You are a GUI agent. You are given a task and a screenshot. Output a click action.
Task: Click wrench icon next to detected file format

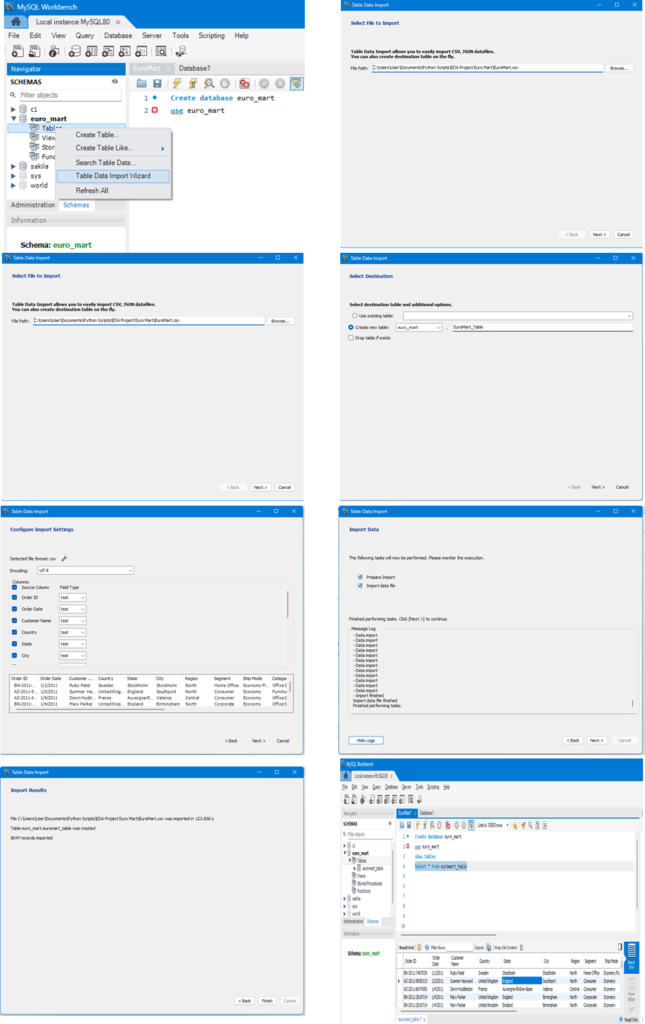pos(65,558)
